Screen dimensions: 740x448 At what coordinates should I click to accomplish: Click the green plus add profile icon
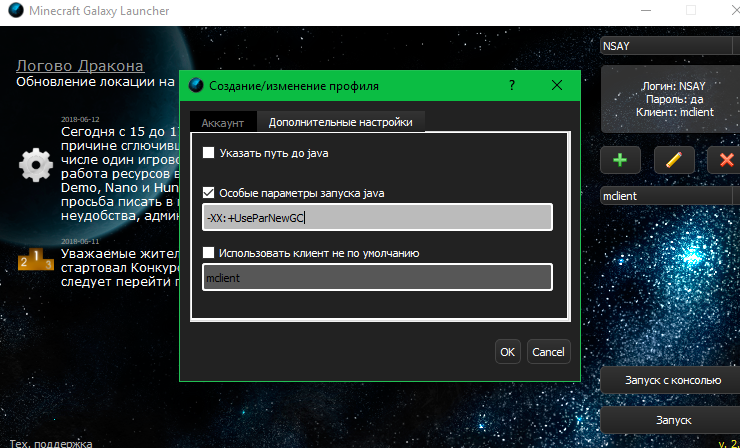pyautogui.click(x=620, y=160)
